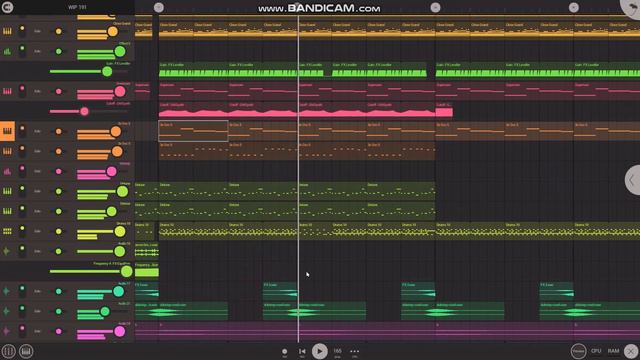Show the RAM meter
This screenshot has width=640, height=360.
pyautogui.click(x=613, y=351)
